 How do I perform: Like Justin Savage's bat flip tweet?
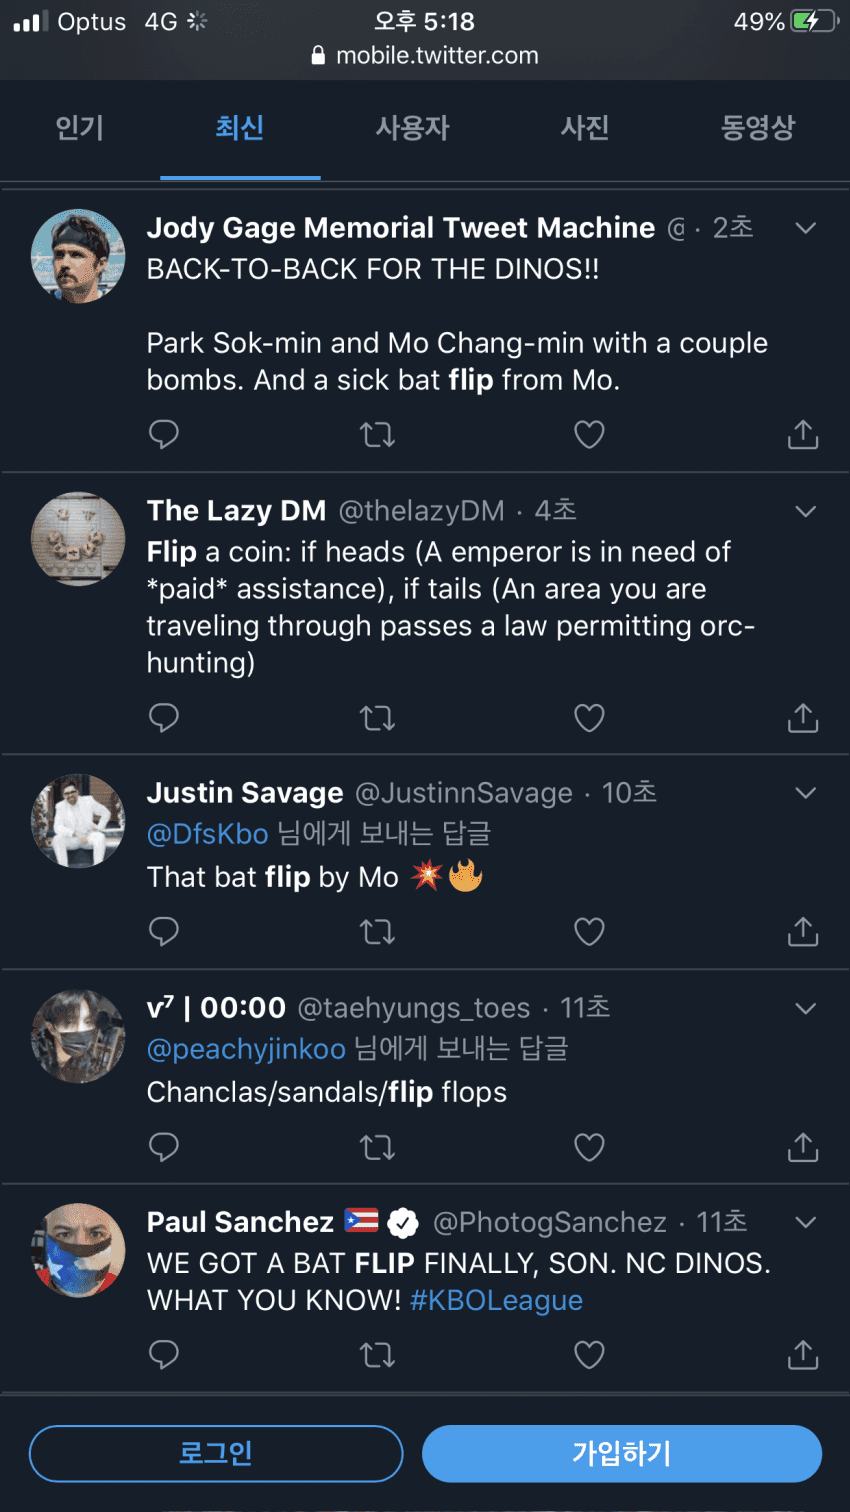click(x=589, y=931)
